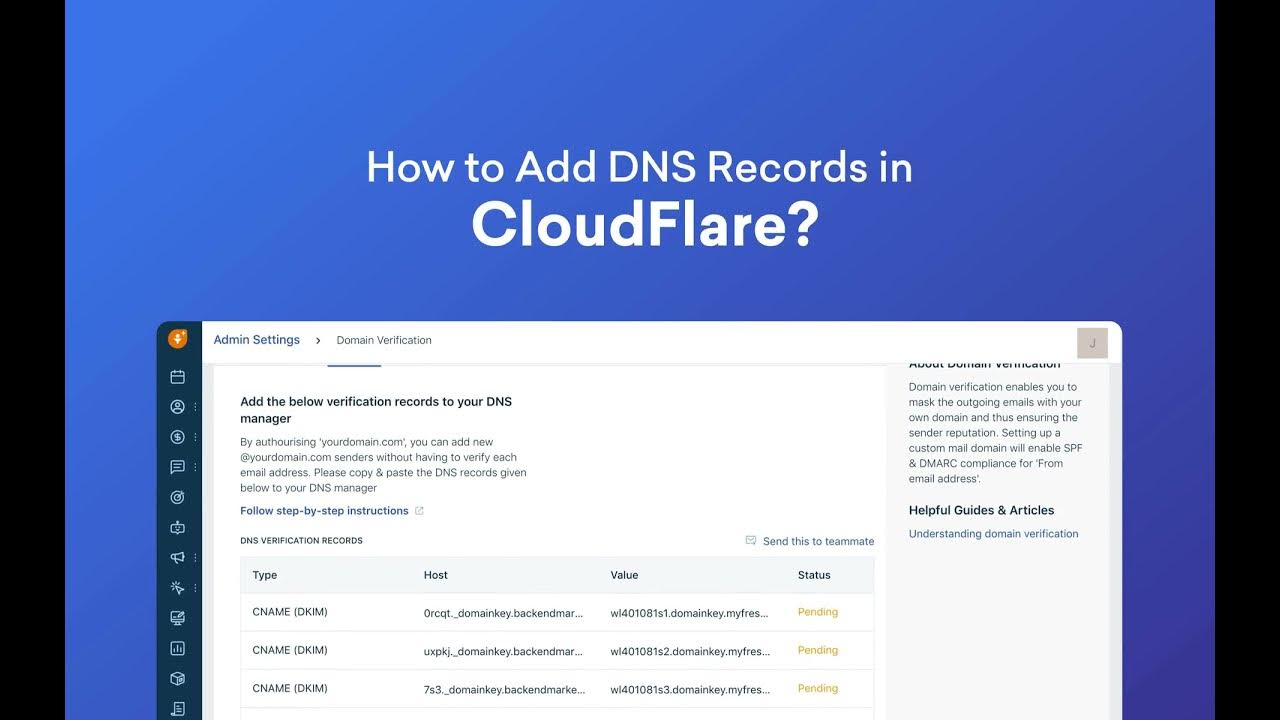
Task: Select host value starting with 0rcqt
Action: pyautogui.click(x=503, y=612)
